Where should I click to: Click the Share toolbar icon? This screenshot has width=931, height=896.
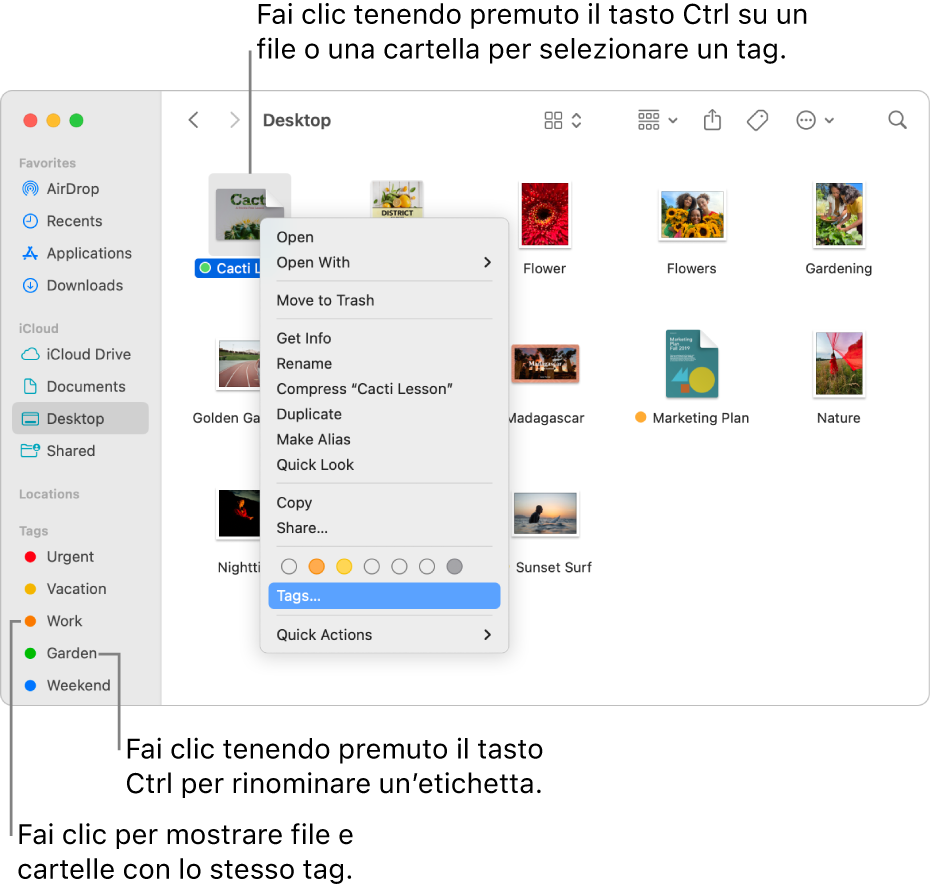click(712, 120)
